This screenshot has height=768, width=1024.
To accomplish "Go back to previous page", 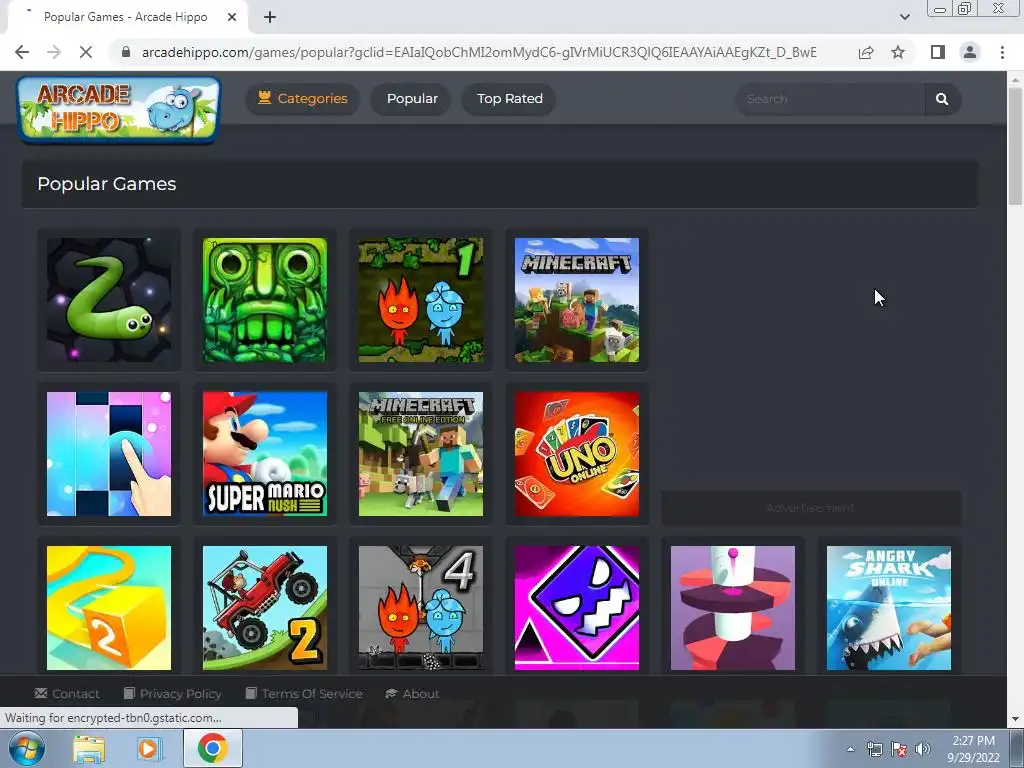I will click(22, 52).
